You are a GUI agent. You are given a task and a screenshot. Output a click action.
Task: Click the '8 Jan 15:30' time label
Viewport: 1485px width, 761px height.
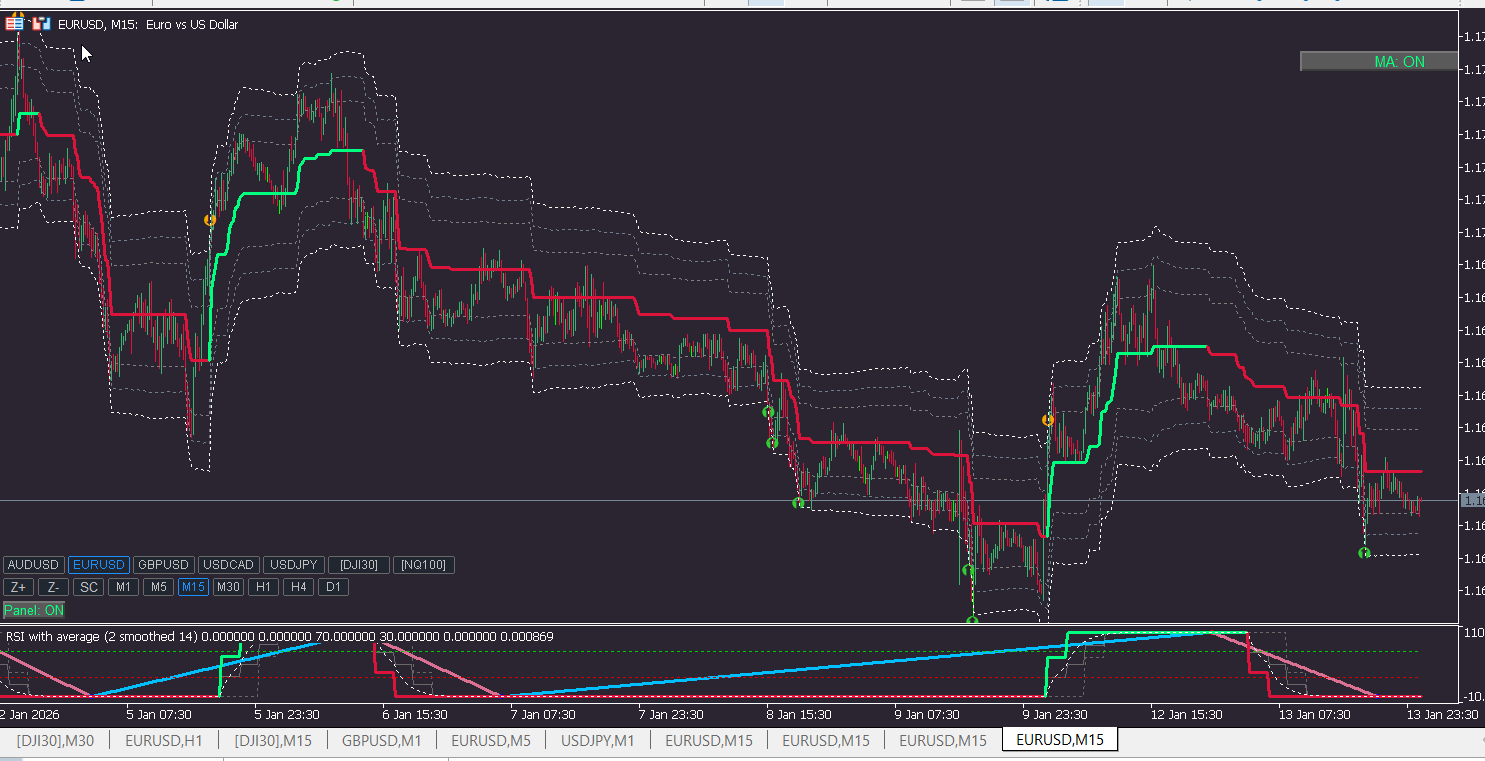tap(799, 715)
